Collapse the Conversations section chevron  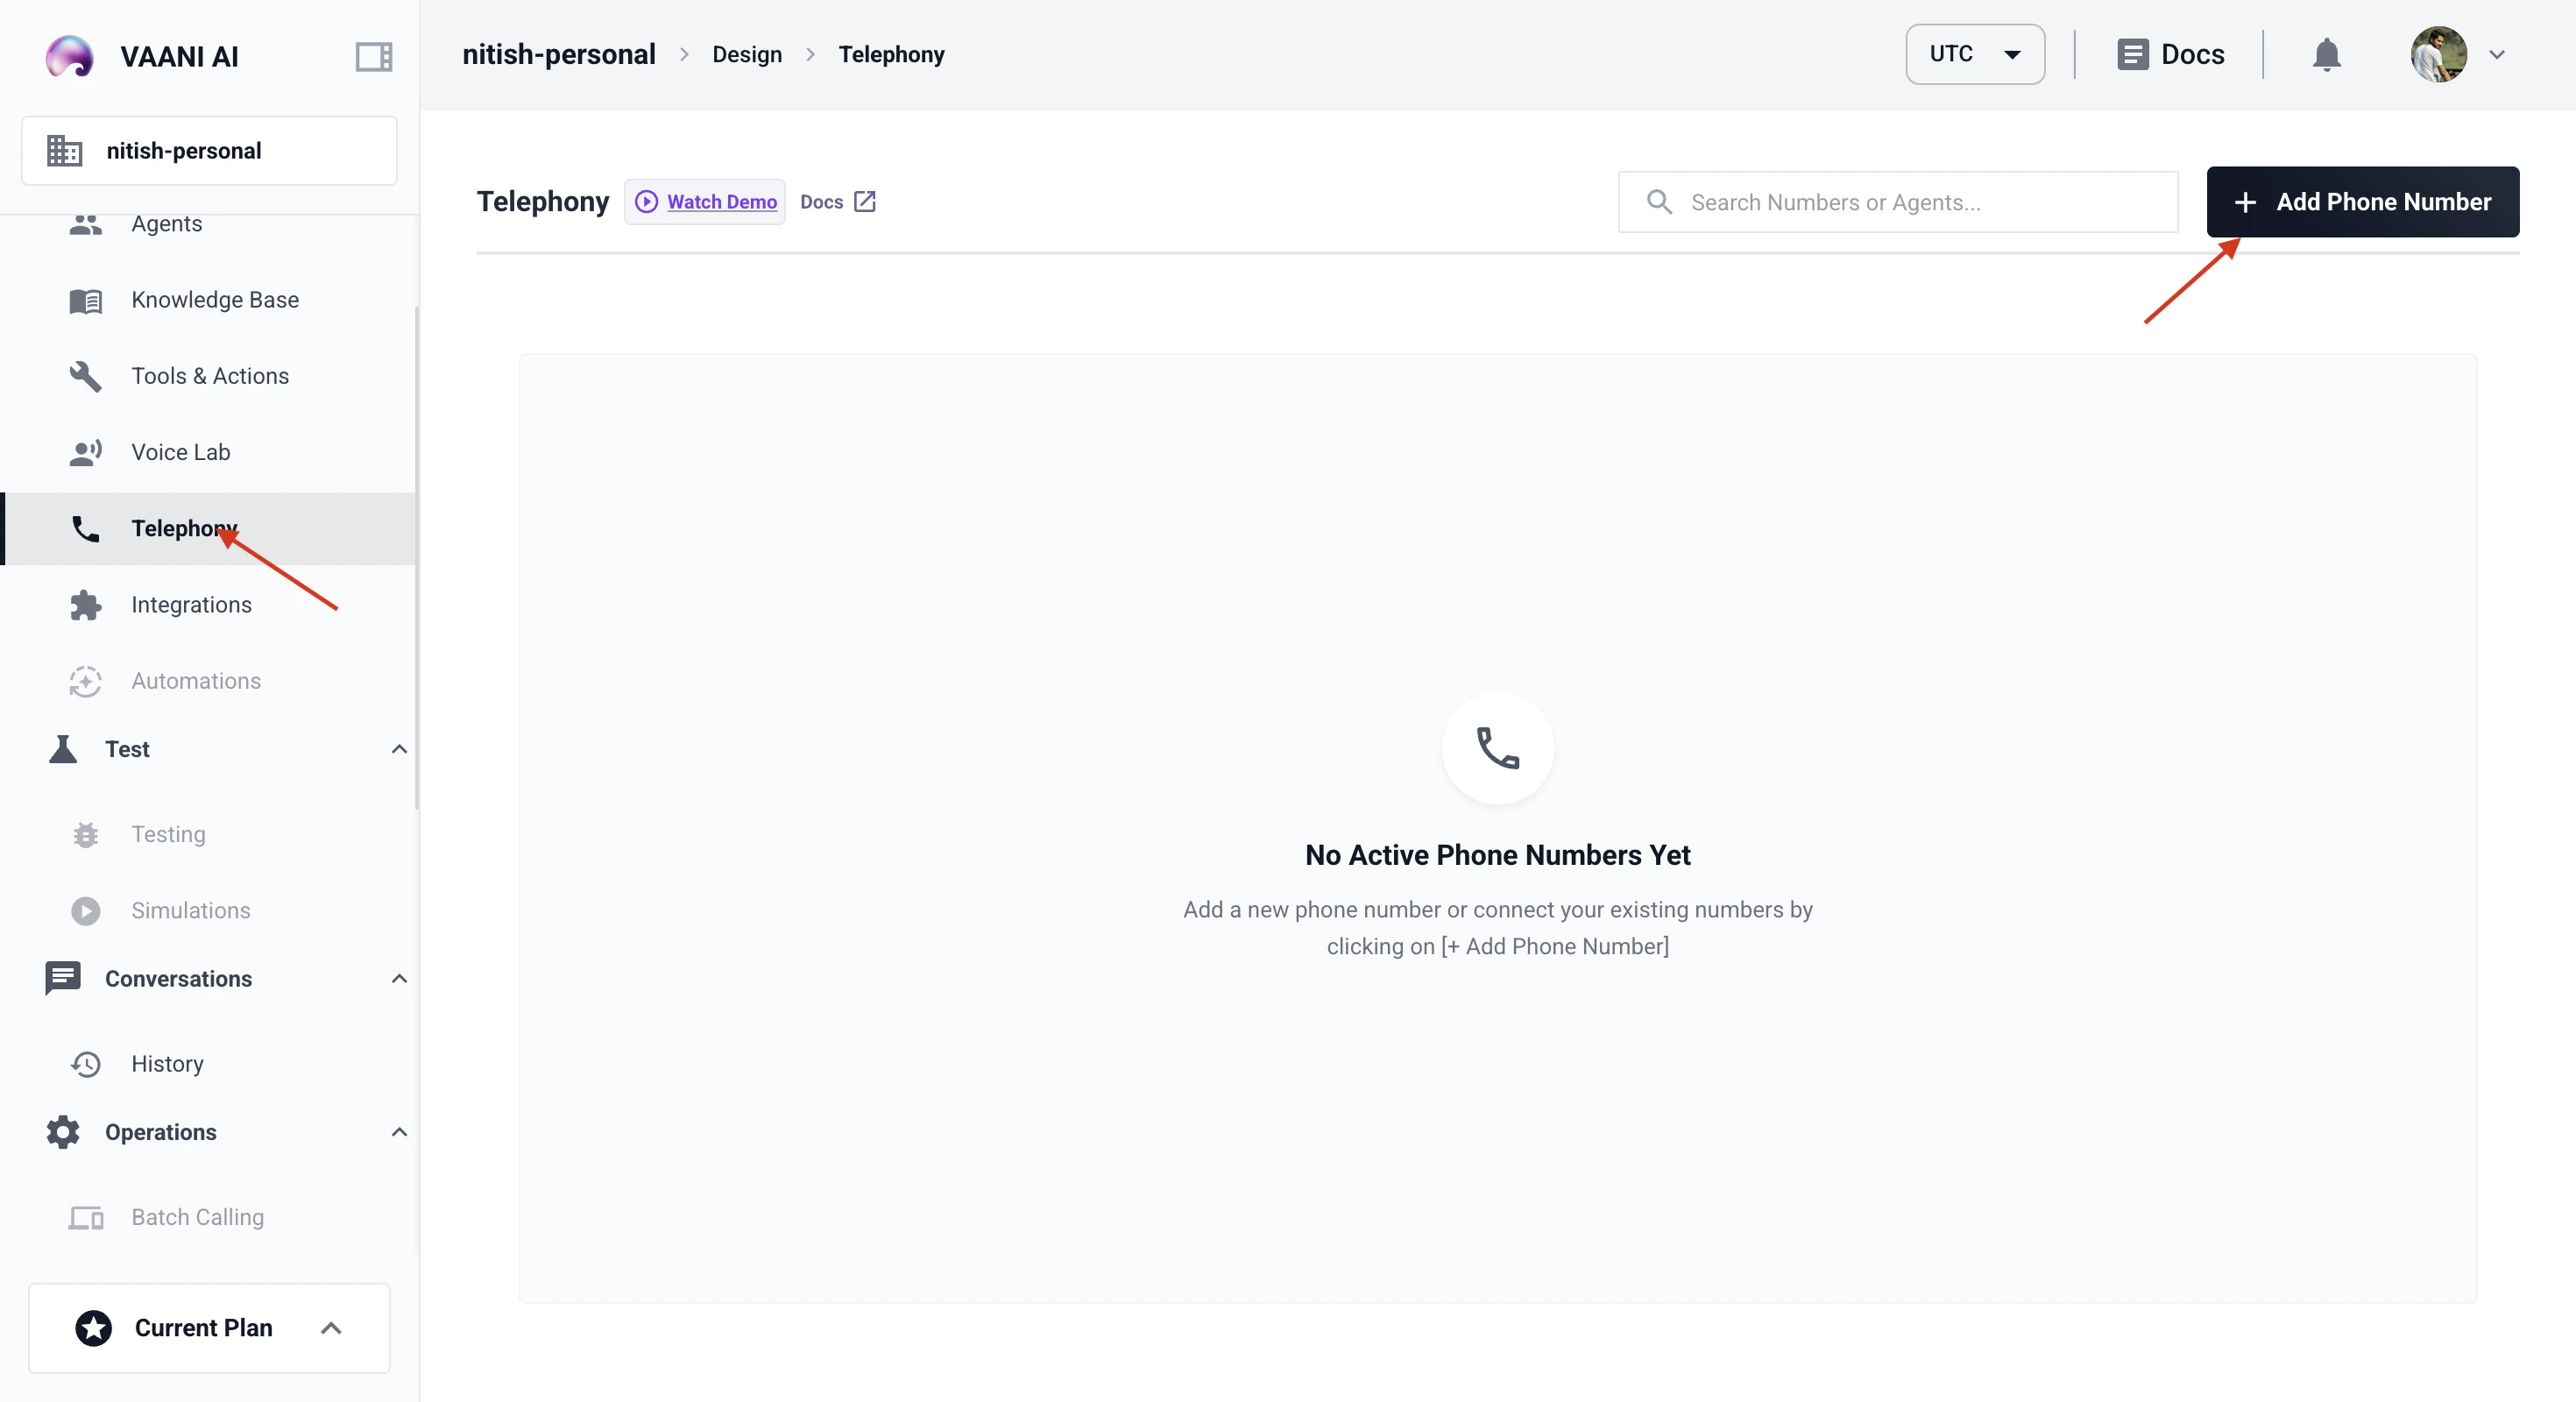tap(399, 979)
